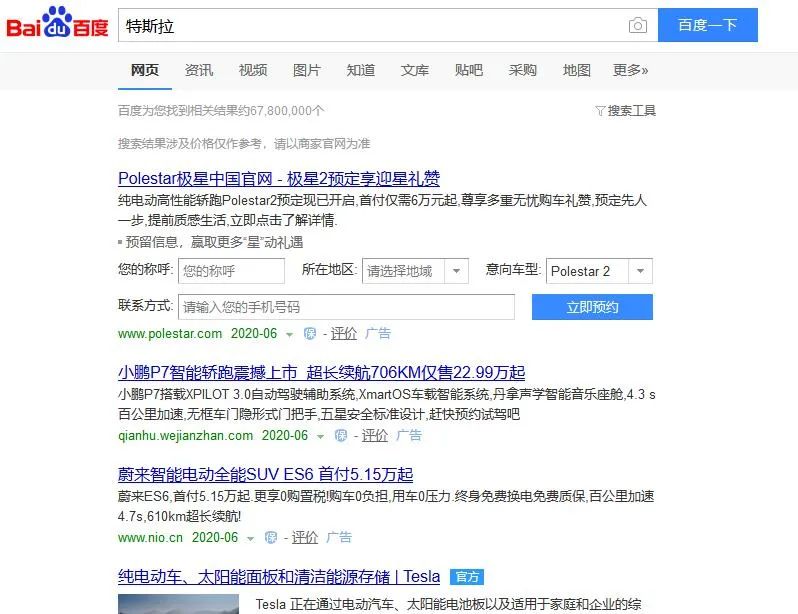Click 评价 link in www.nio.cn result
The width and height of the screenshot is (798, 614).
(305, 537)
